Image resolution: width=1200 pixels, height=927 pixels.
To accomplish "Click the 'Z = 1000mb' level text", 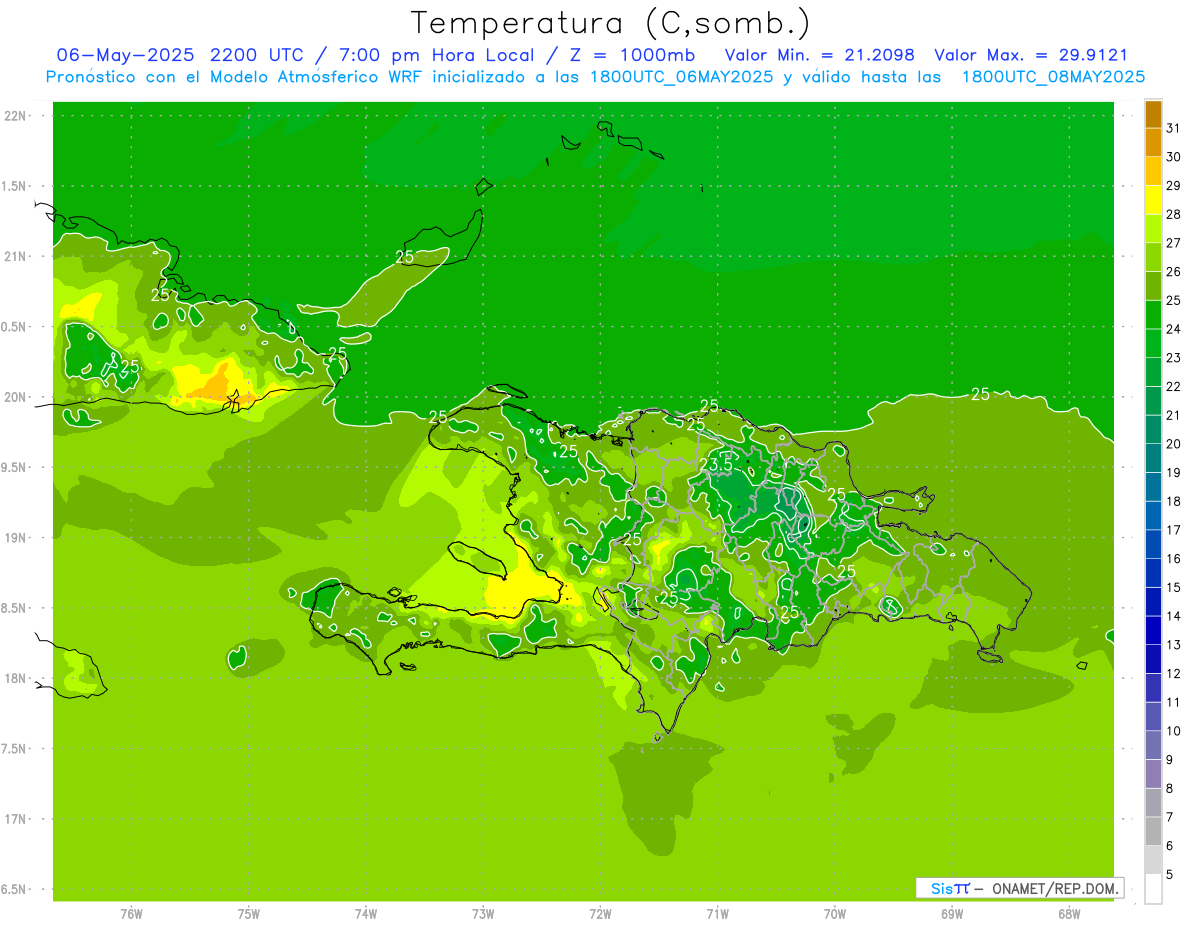I will click(x=631, y=55).
